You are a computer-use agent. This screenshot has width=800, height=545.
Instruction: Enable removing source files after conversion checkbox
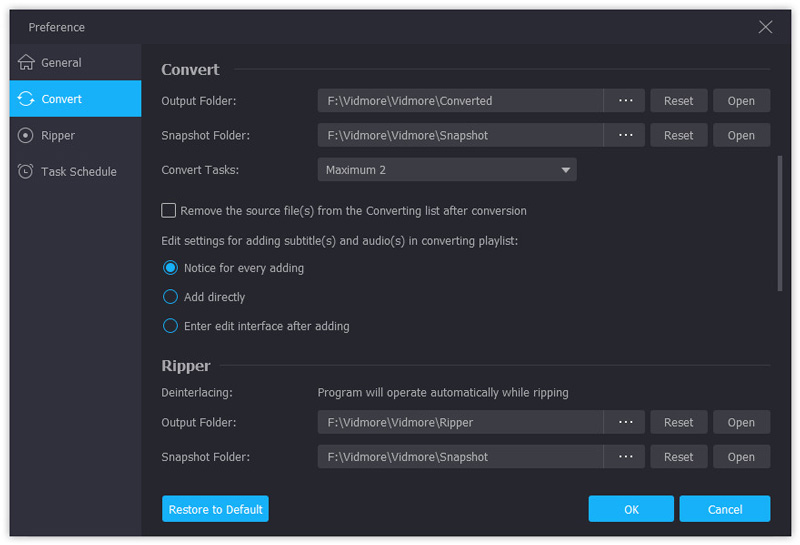tap(169, 211)
